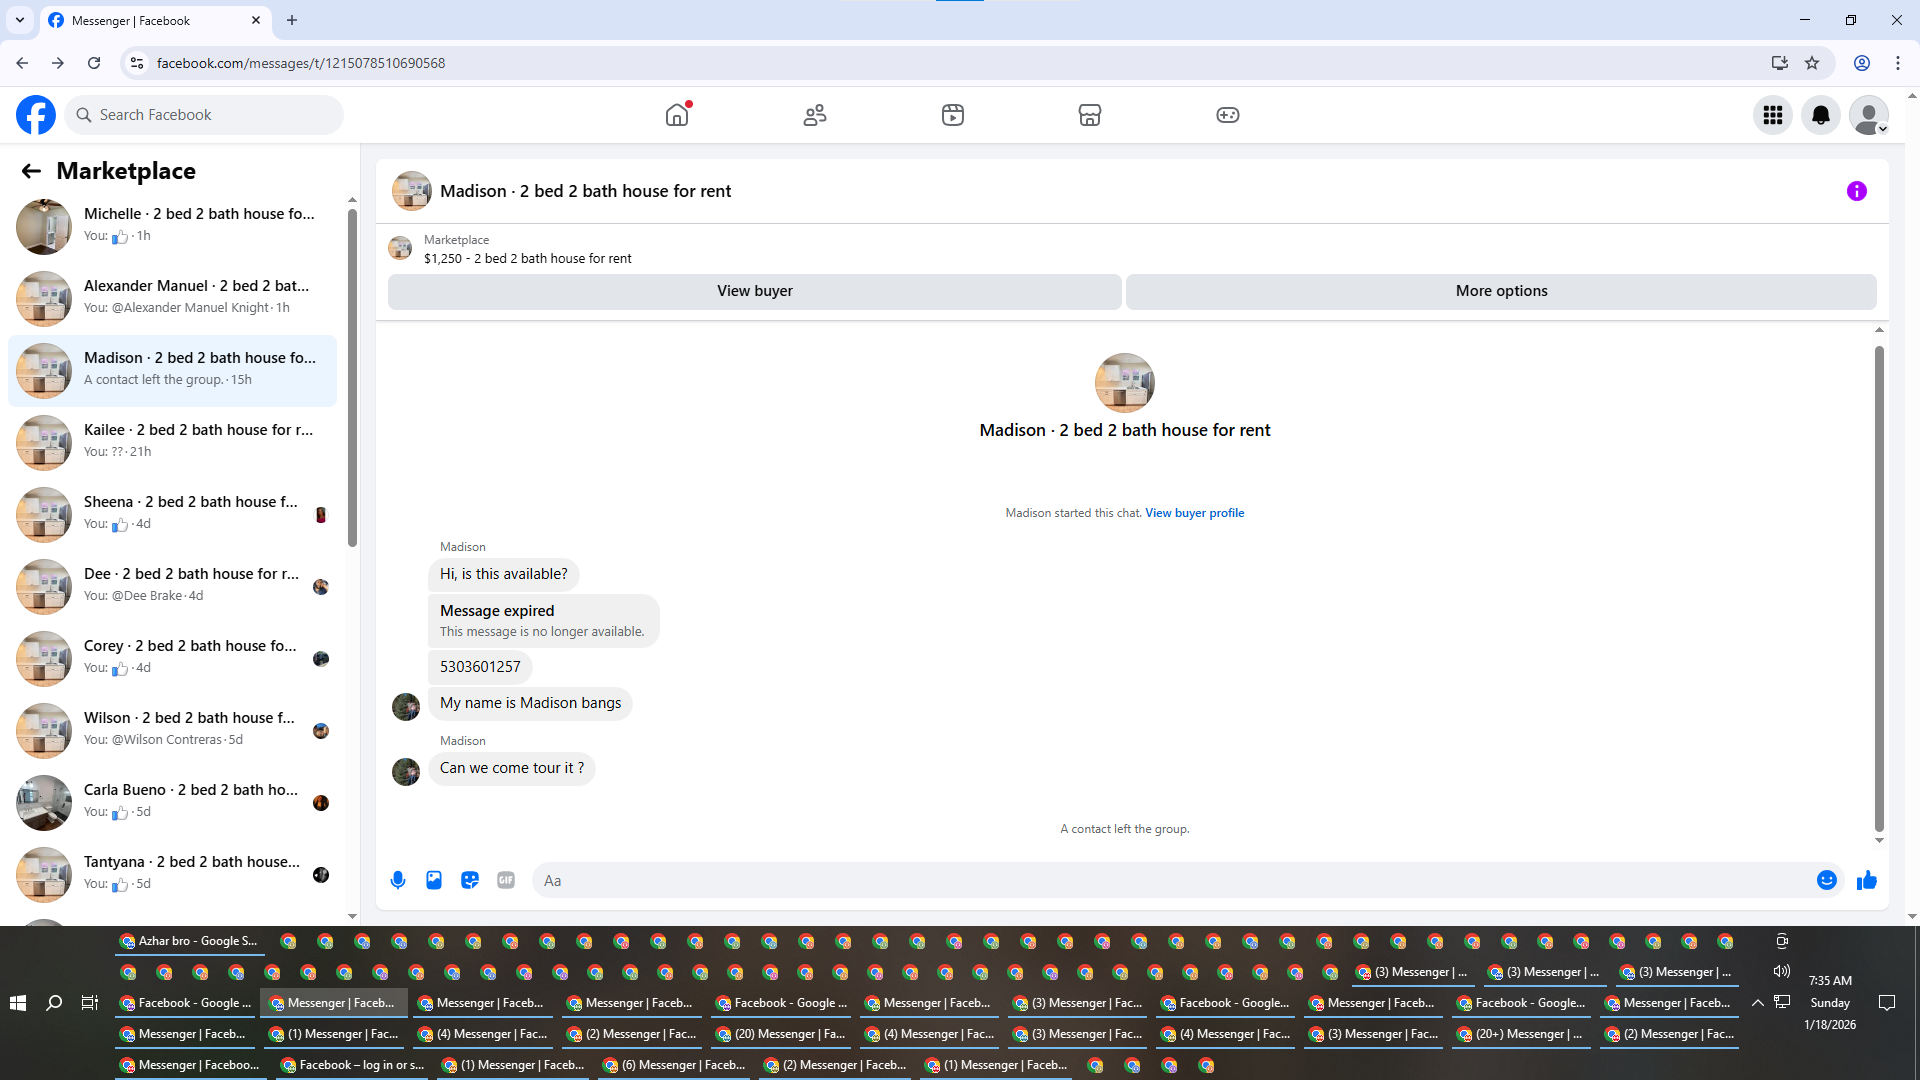Viewport: 1920px width, 1080px height.
Task: Open Facebook notifications bell
Action: click(1820, 115)
